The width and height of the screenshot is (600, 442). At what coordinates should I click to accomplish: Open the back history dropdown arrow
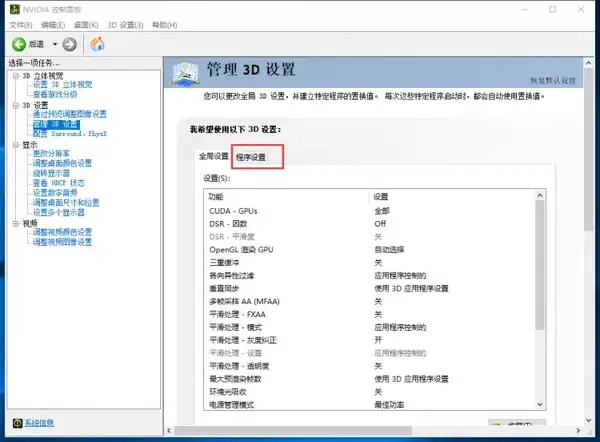[53, 44]
